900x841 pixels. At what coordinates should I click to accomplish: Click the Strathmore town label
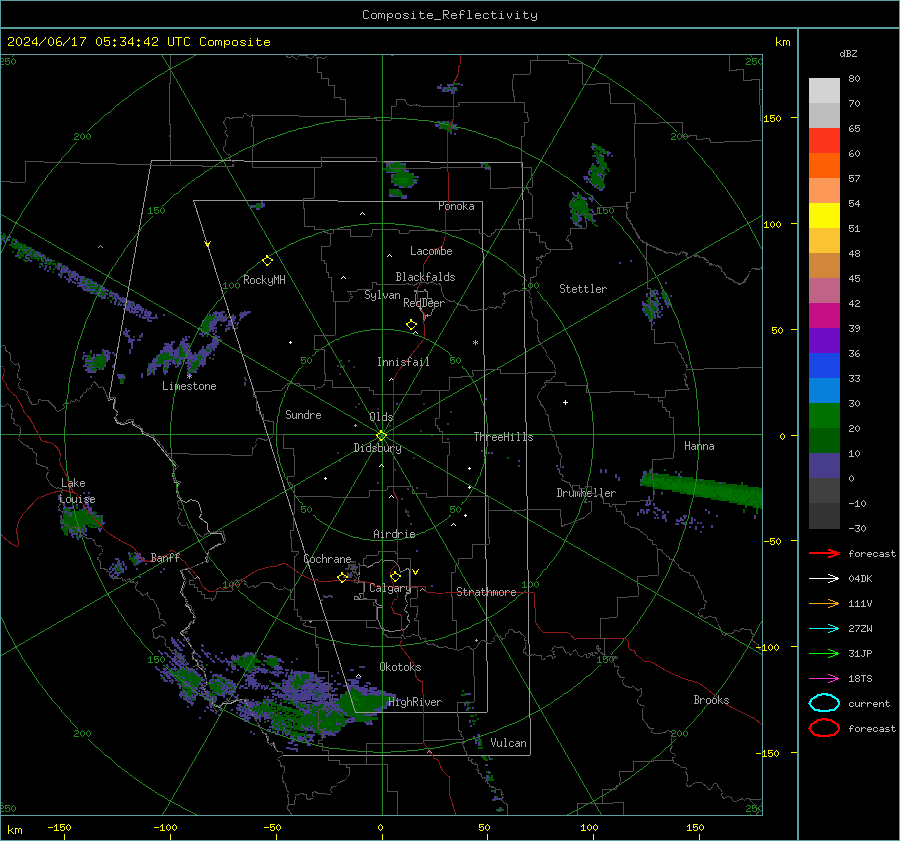click(x=486, y=592)
